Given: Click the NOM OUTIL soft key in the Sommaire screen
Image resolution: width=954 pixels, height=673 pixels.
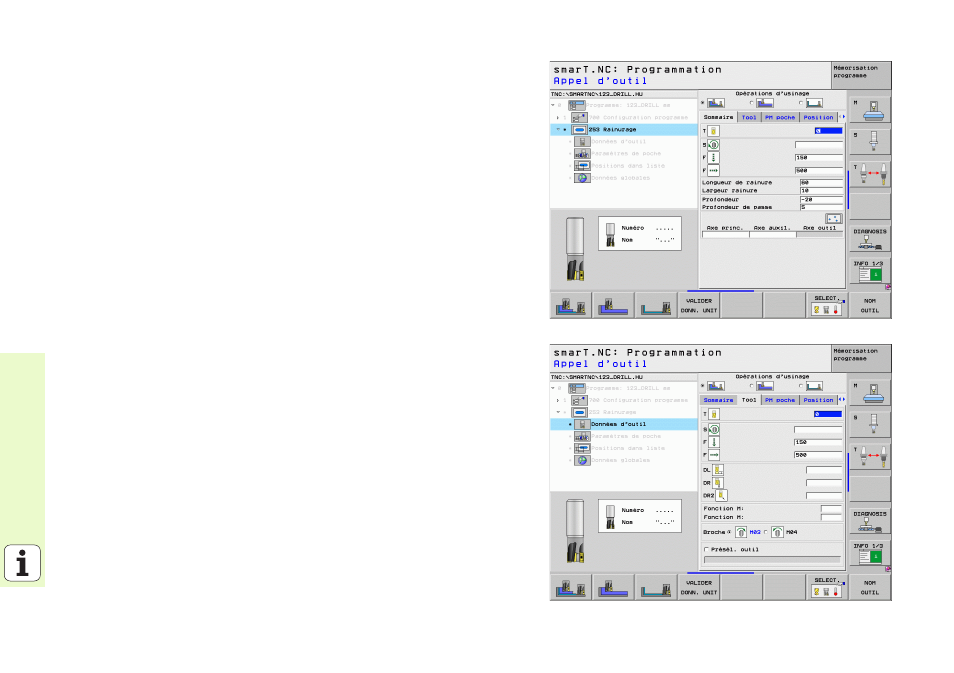Looking at the screenshot, I should 870,305.
